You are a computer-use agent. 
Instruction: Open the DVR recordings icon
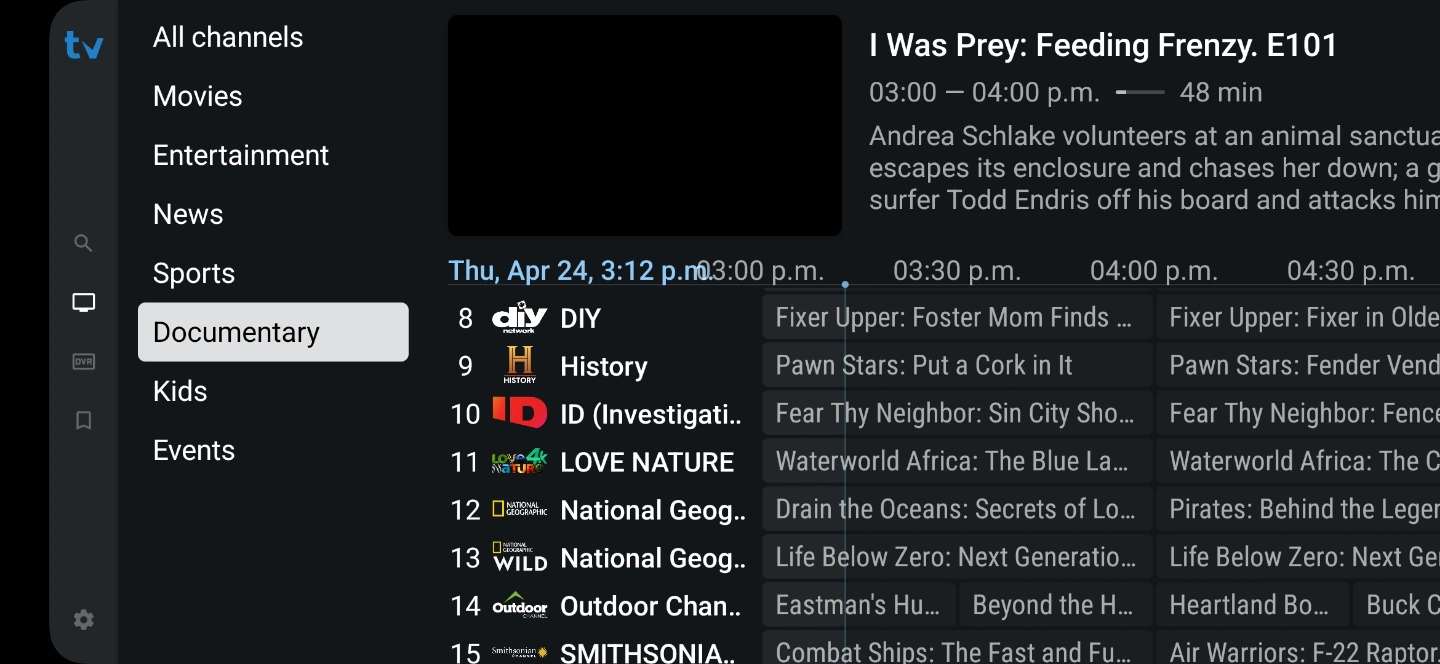(84, 361)
